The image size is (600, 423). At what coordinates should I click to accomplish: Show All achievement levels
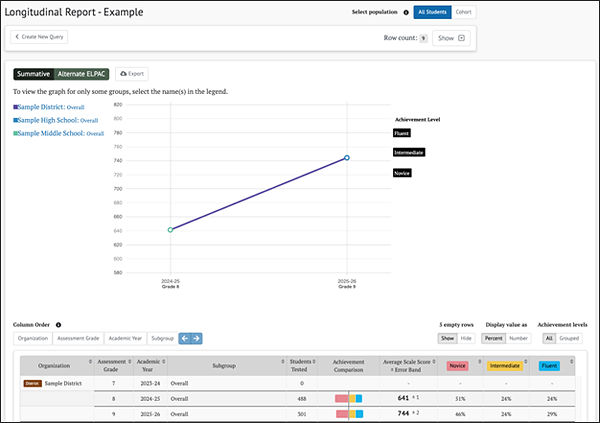point(549,338)
